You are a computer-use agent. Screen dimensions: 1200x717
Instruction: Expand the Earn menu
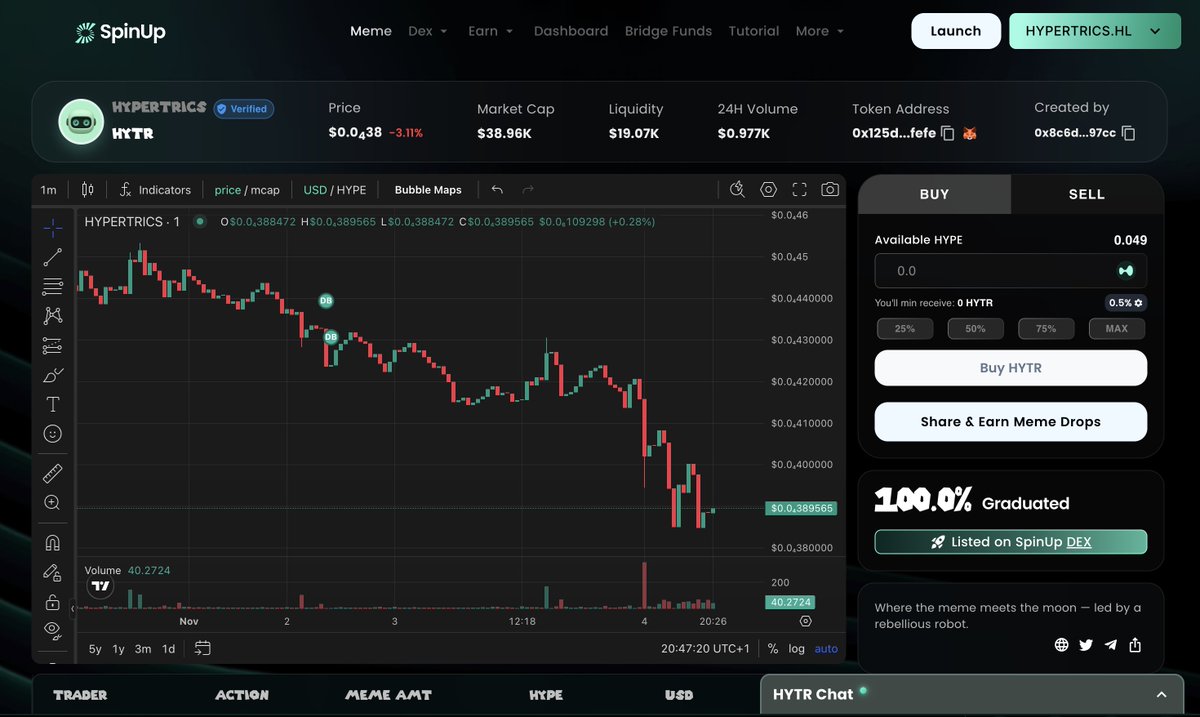coord(491,31)
